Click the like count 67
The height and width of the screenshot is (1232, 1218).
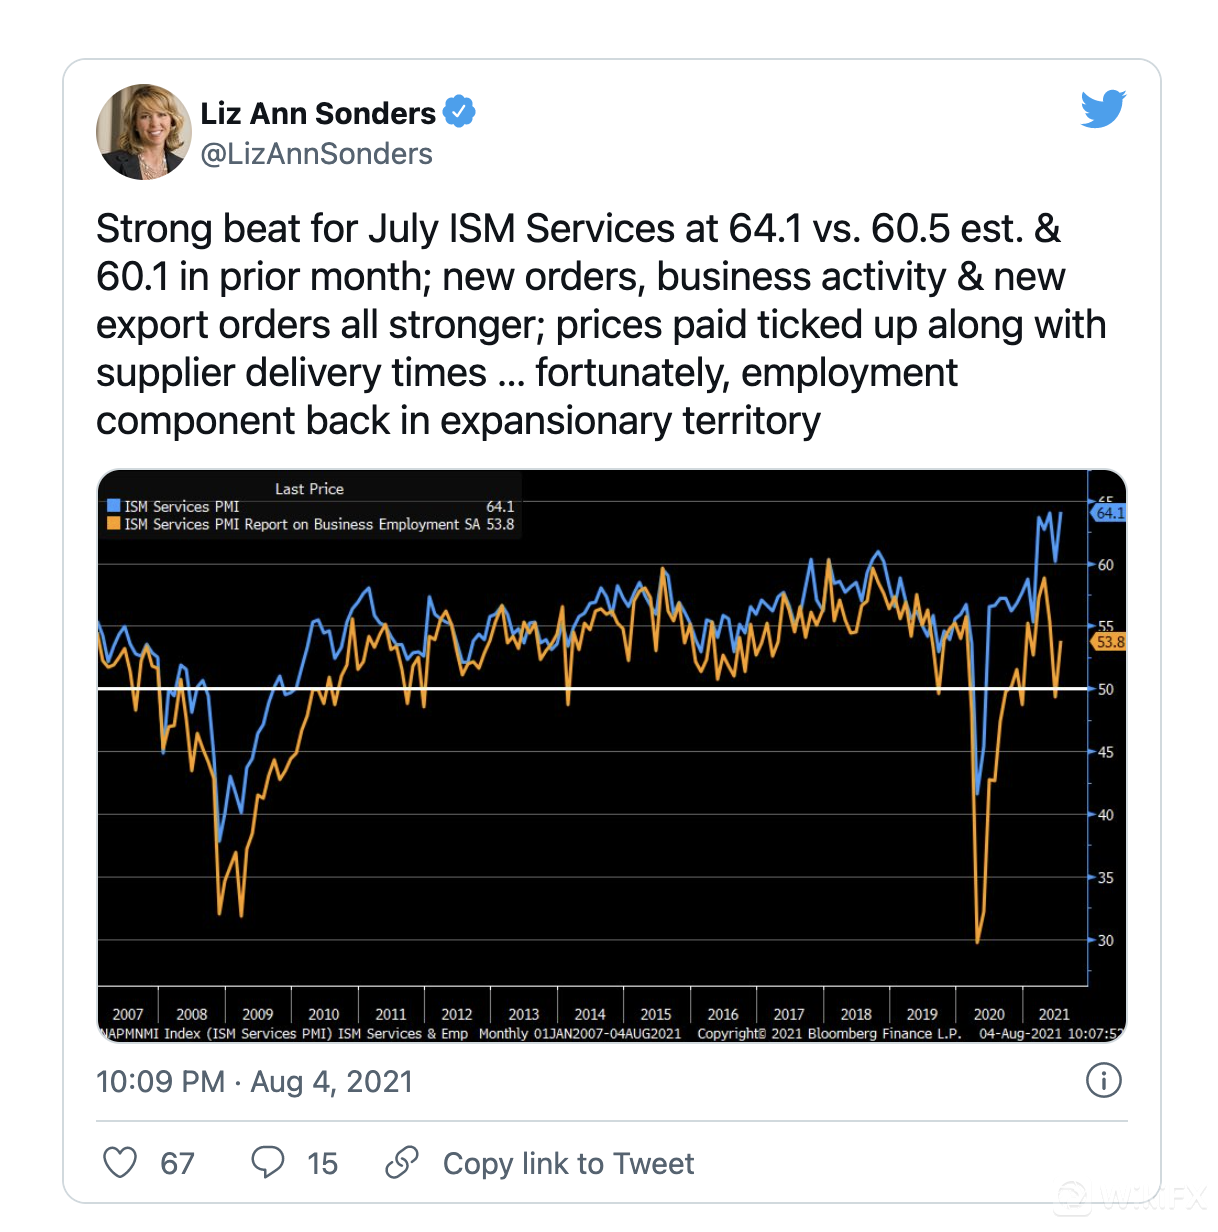coord(177,1163)
